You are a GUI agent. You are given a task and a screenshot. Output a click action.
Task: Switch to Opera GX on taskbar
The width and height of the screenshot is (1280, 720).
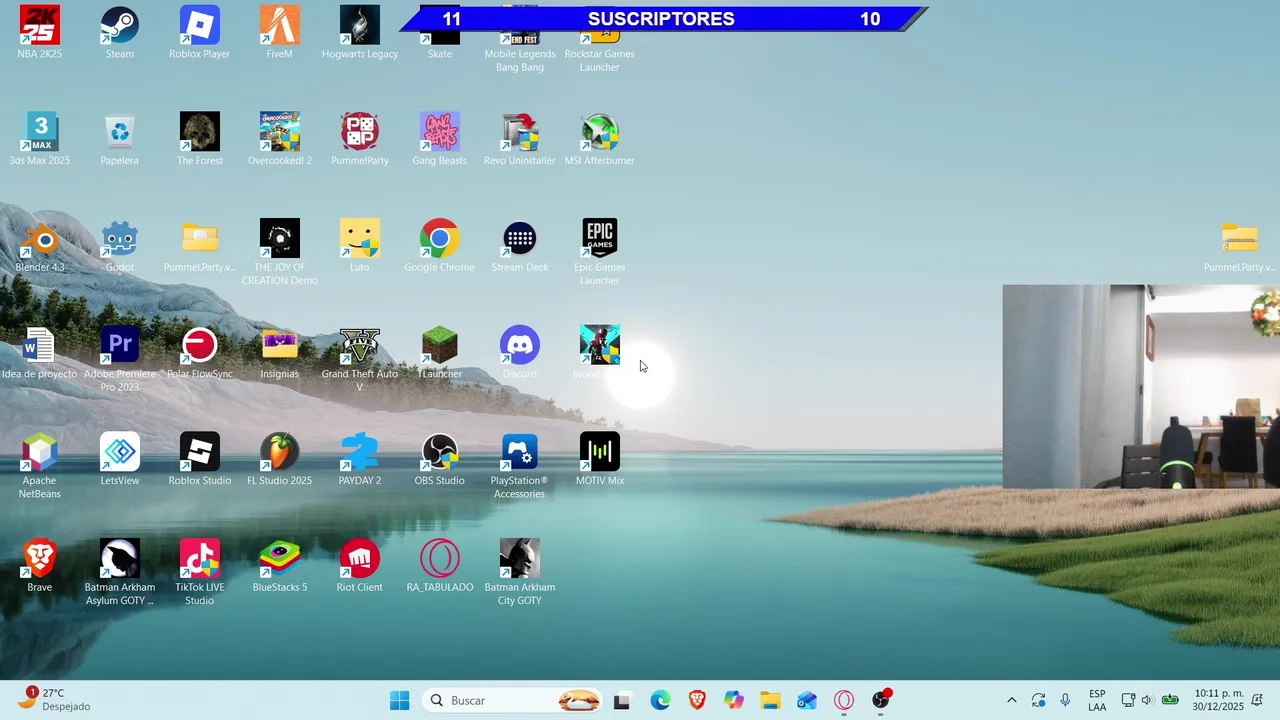(844, 701)
